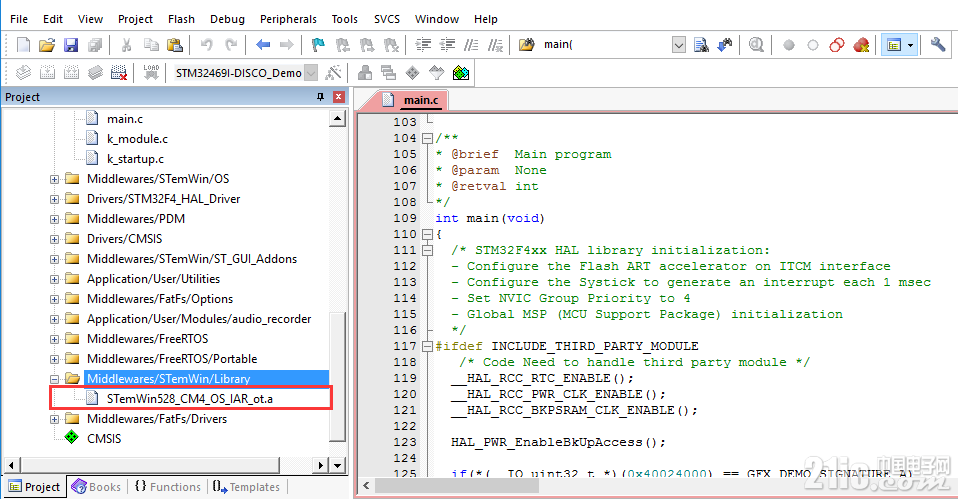
Task: Toggle auto-hide pin on the Project panel
Action: tap(320, 97)
